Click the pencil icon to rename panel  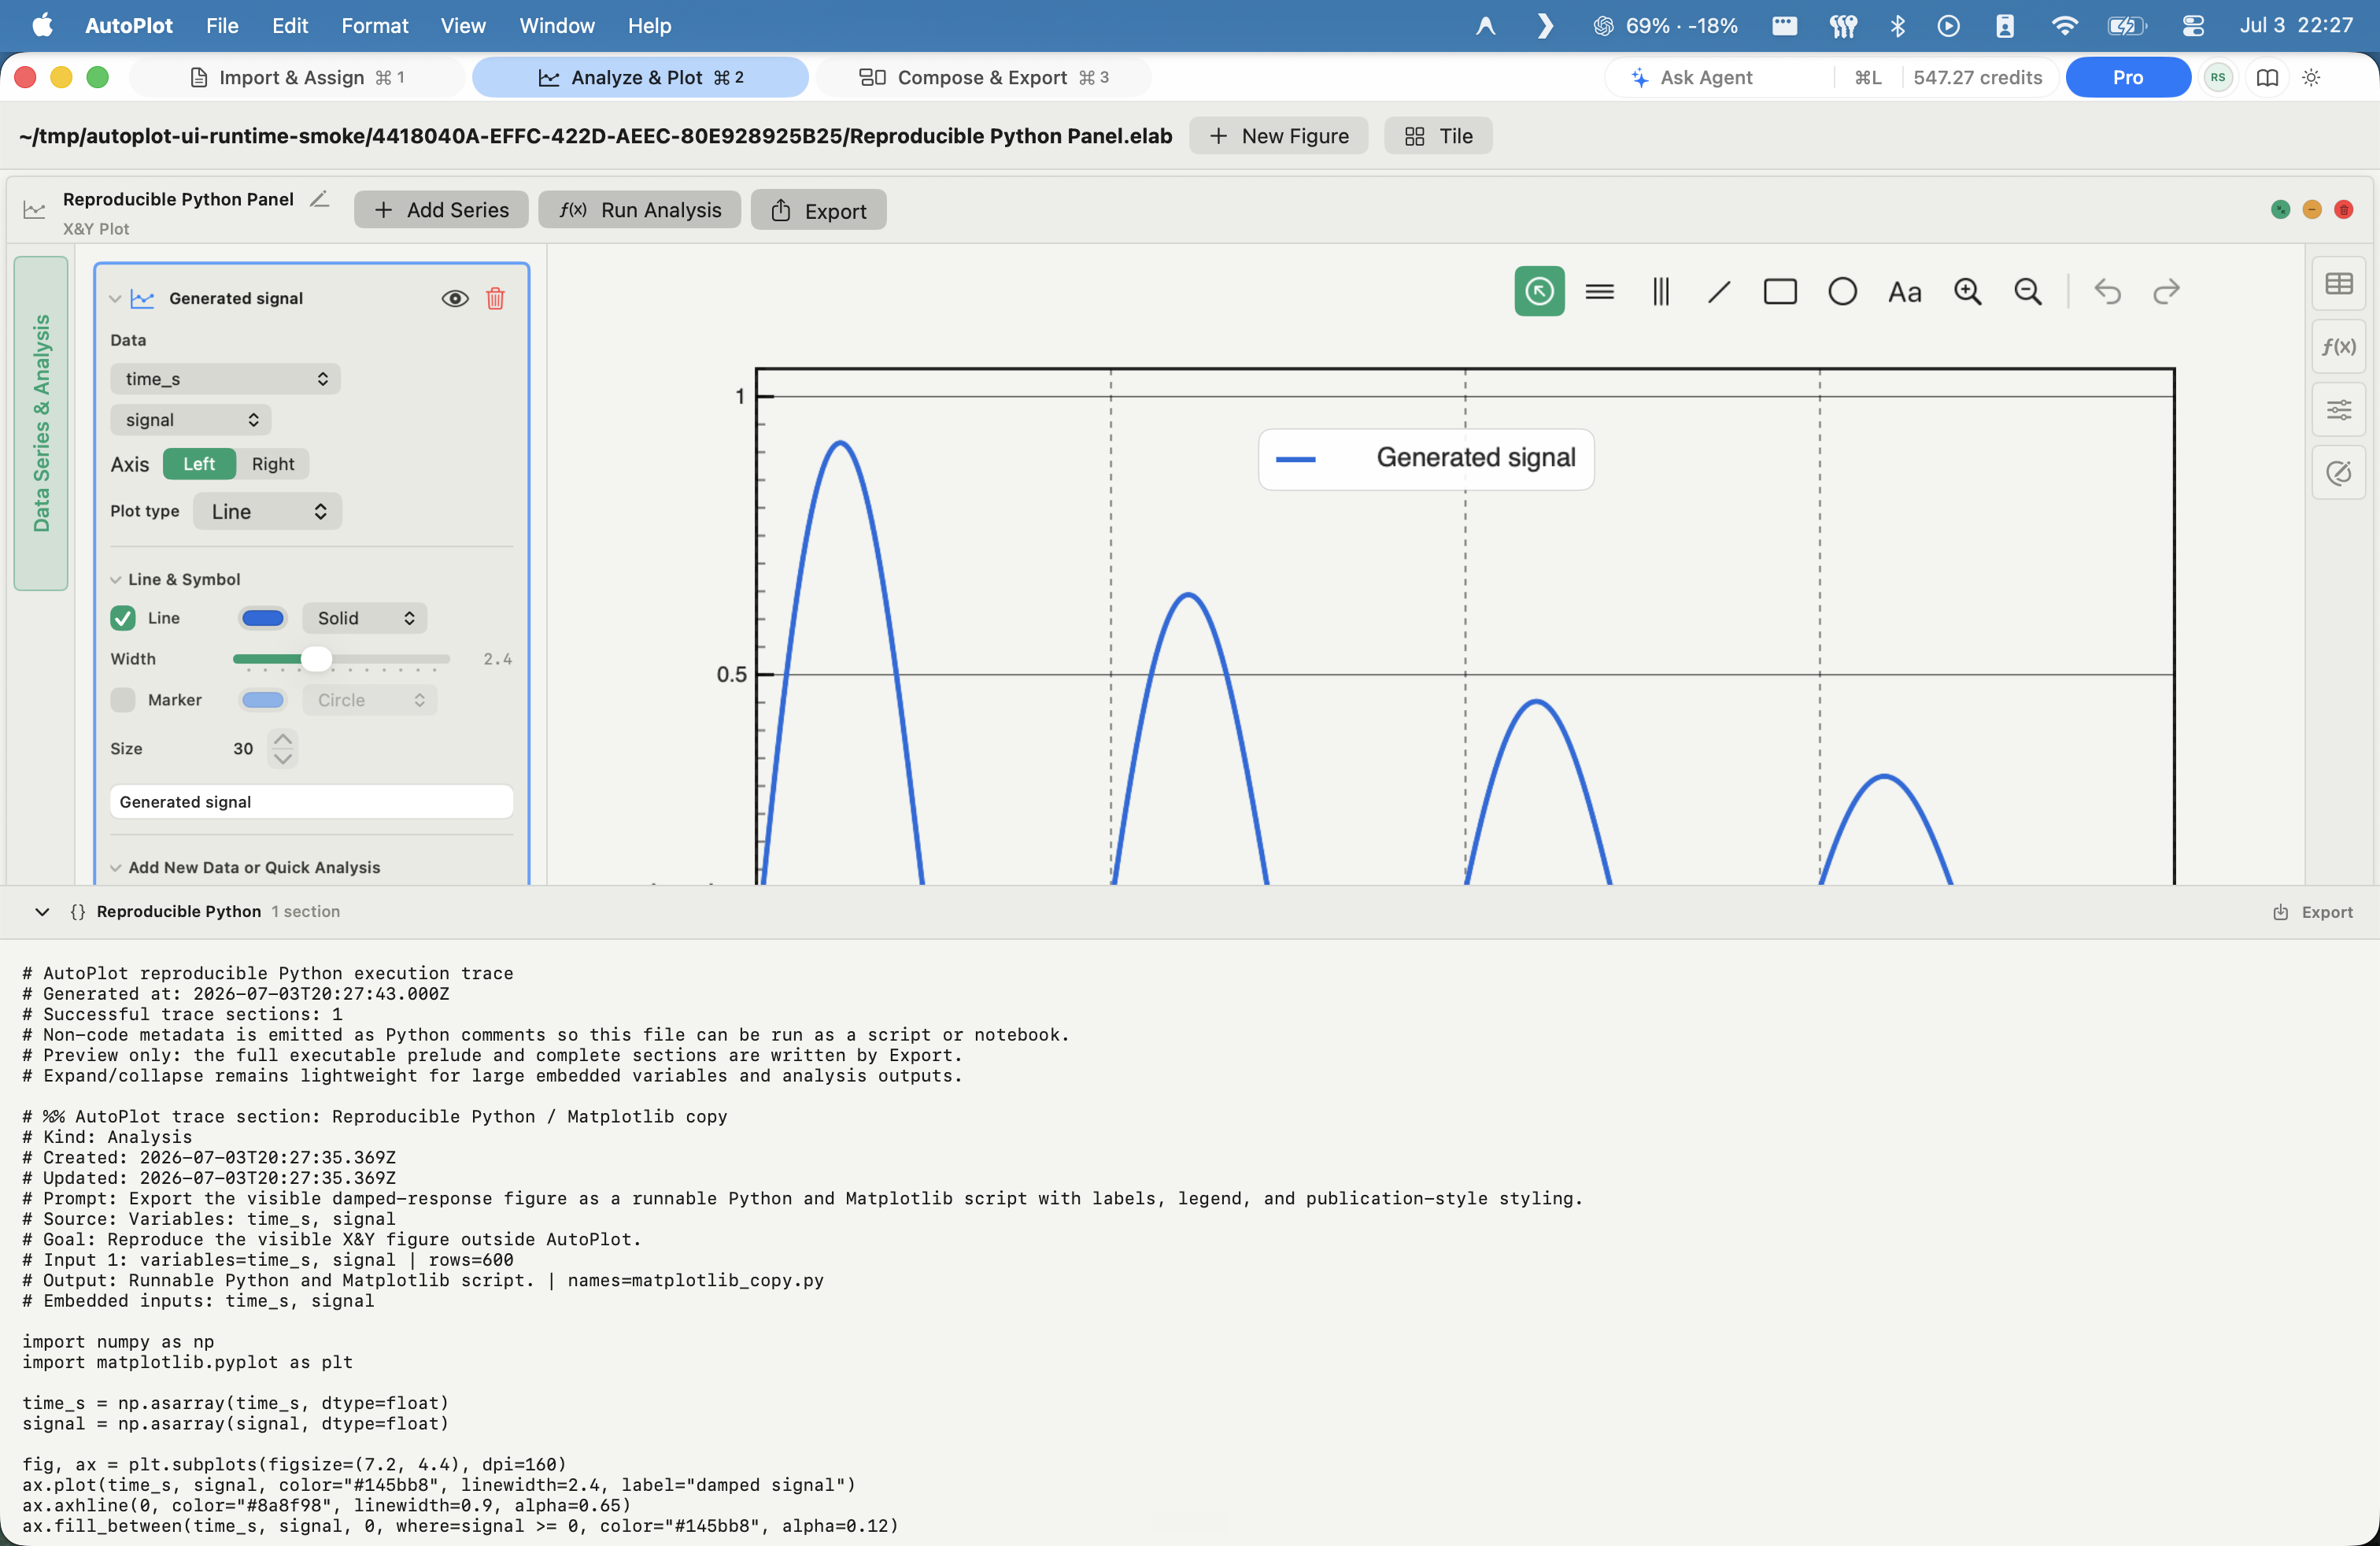319,199
